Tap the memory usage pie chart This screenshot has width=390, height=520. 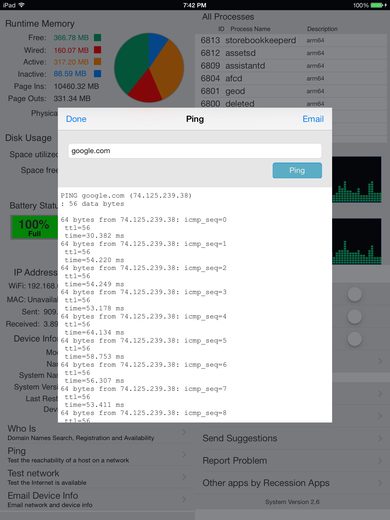pyautogui.click(x=149, y=67)
